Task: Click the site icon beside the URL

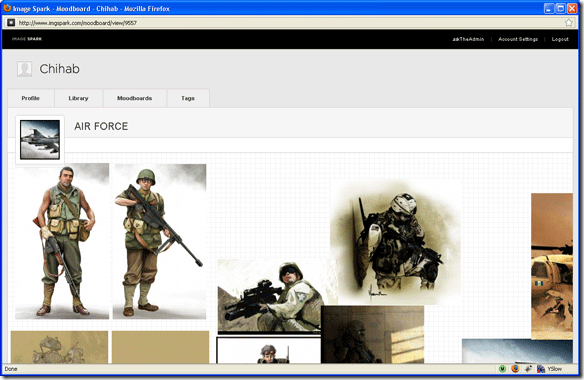Action: coord(11,23)
